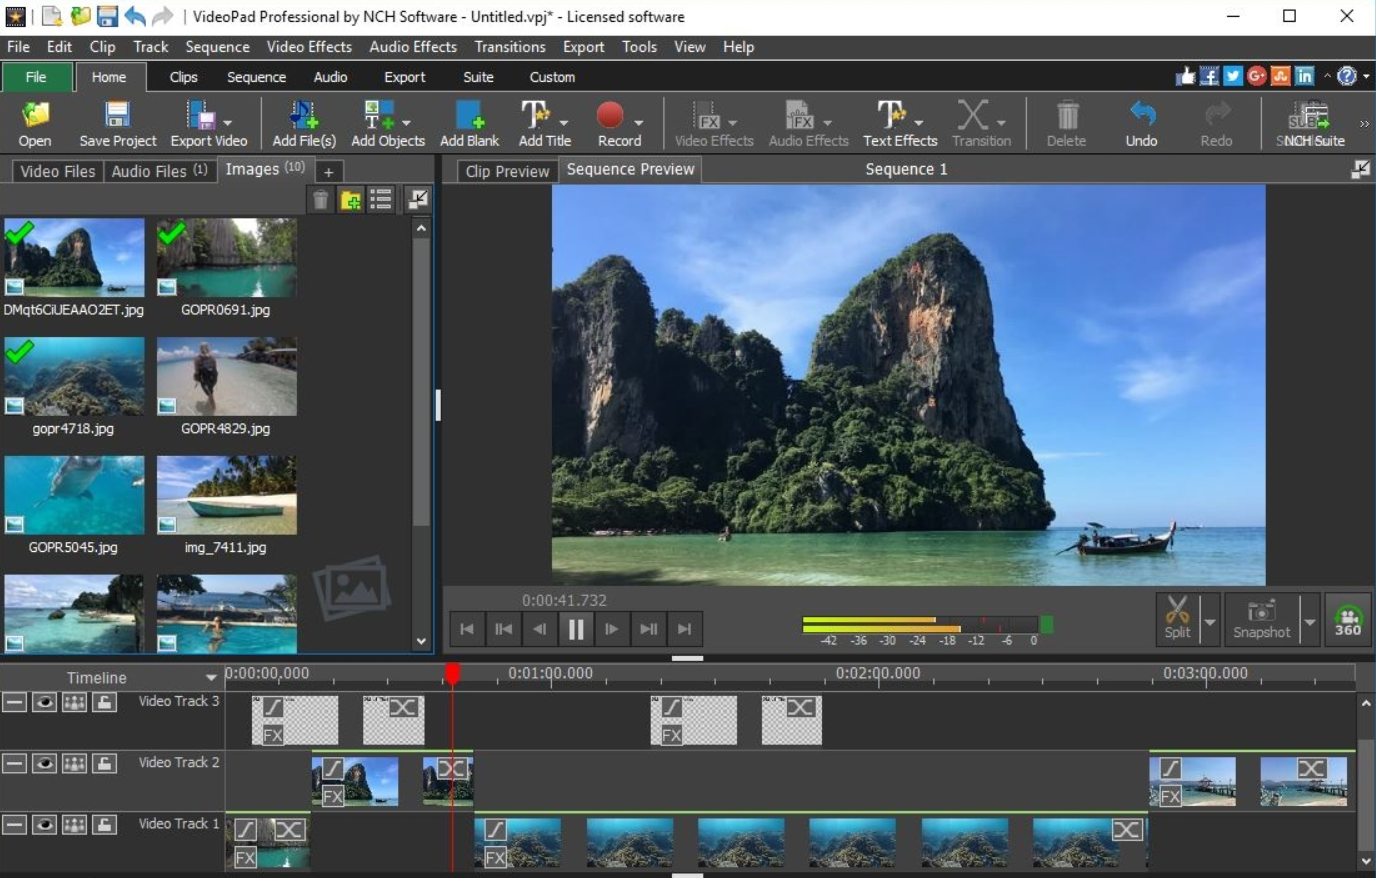Screen dimensions: 1376x878
Task: Click the Undo arrow in the ribbon
Action: [x=1142, y=114]
